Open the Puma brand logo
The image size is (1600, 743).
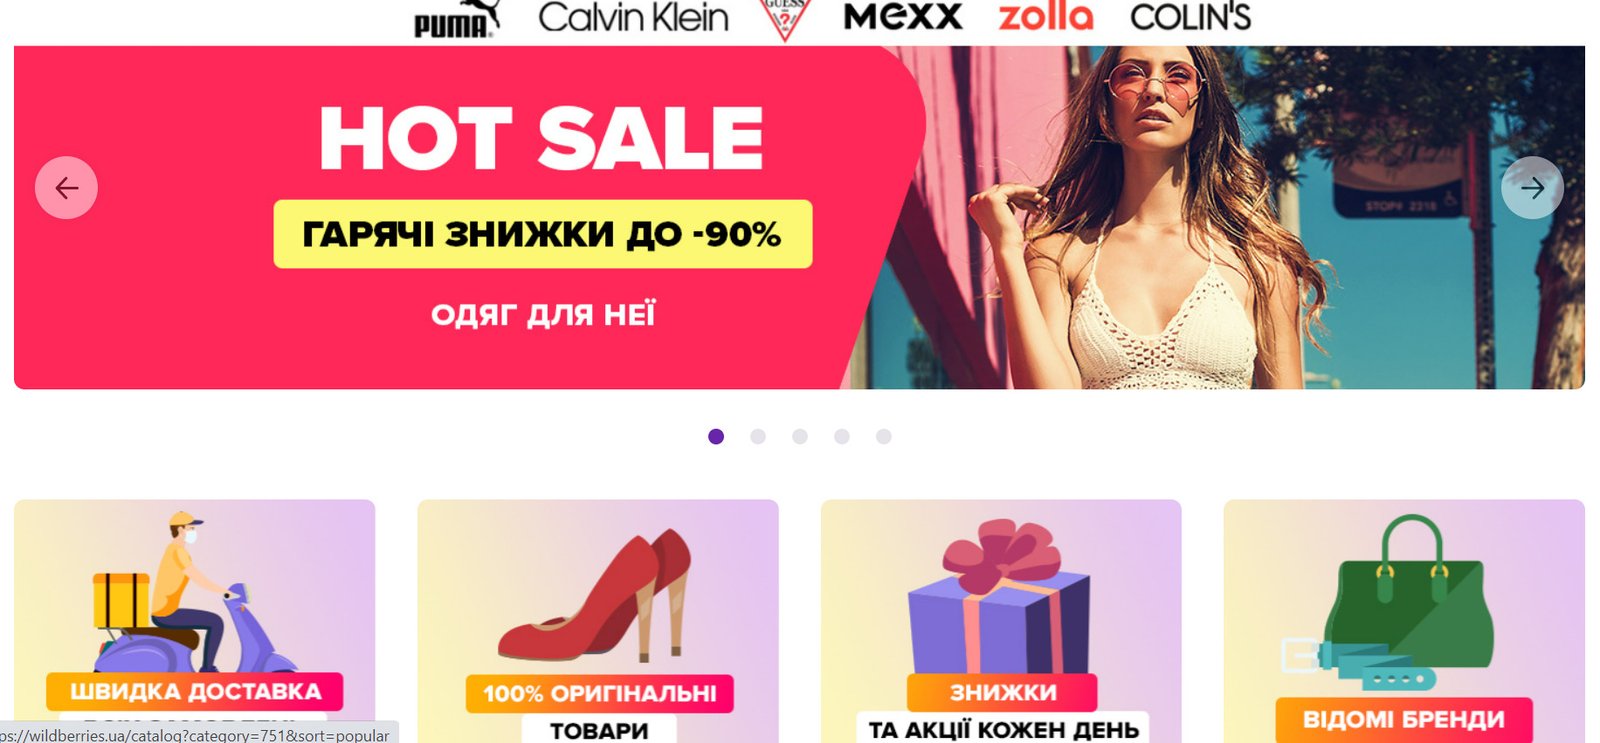pyautogui.click(x=457, y=18)
